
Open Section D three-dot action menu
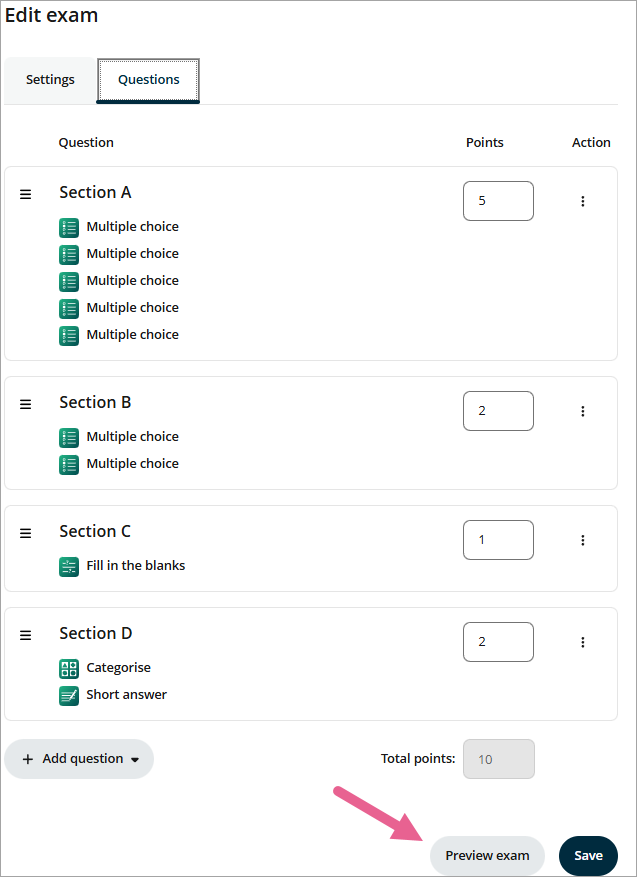click(583, 642)
